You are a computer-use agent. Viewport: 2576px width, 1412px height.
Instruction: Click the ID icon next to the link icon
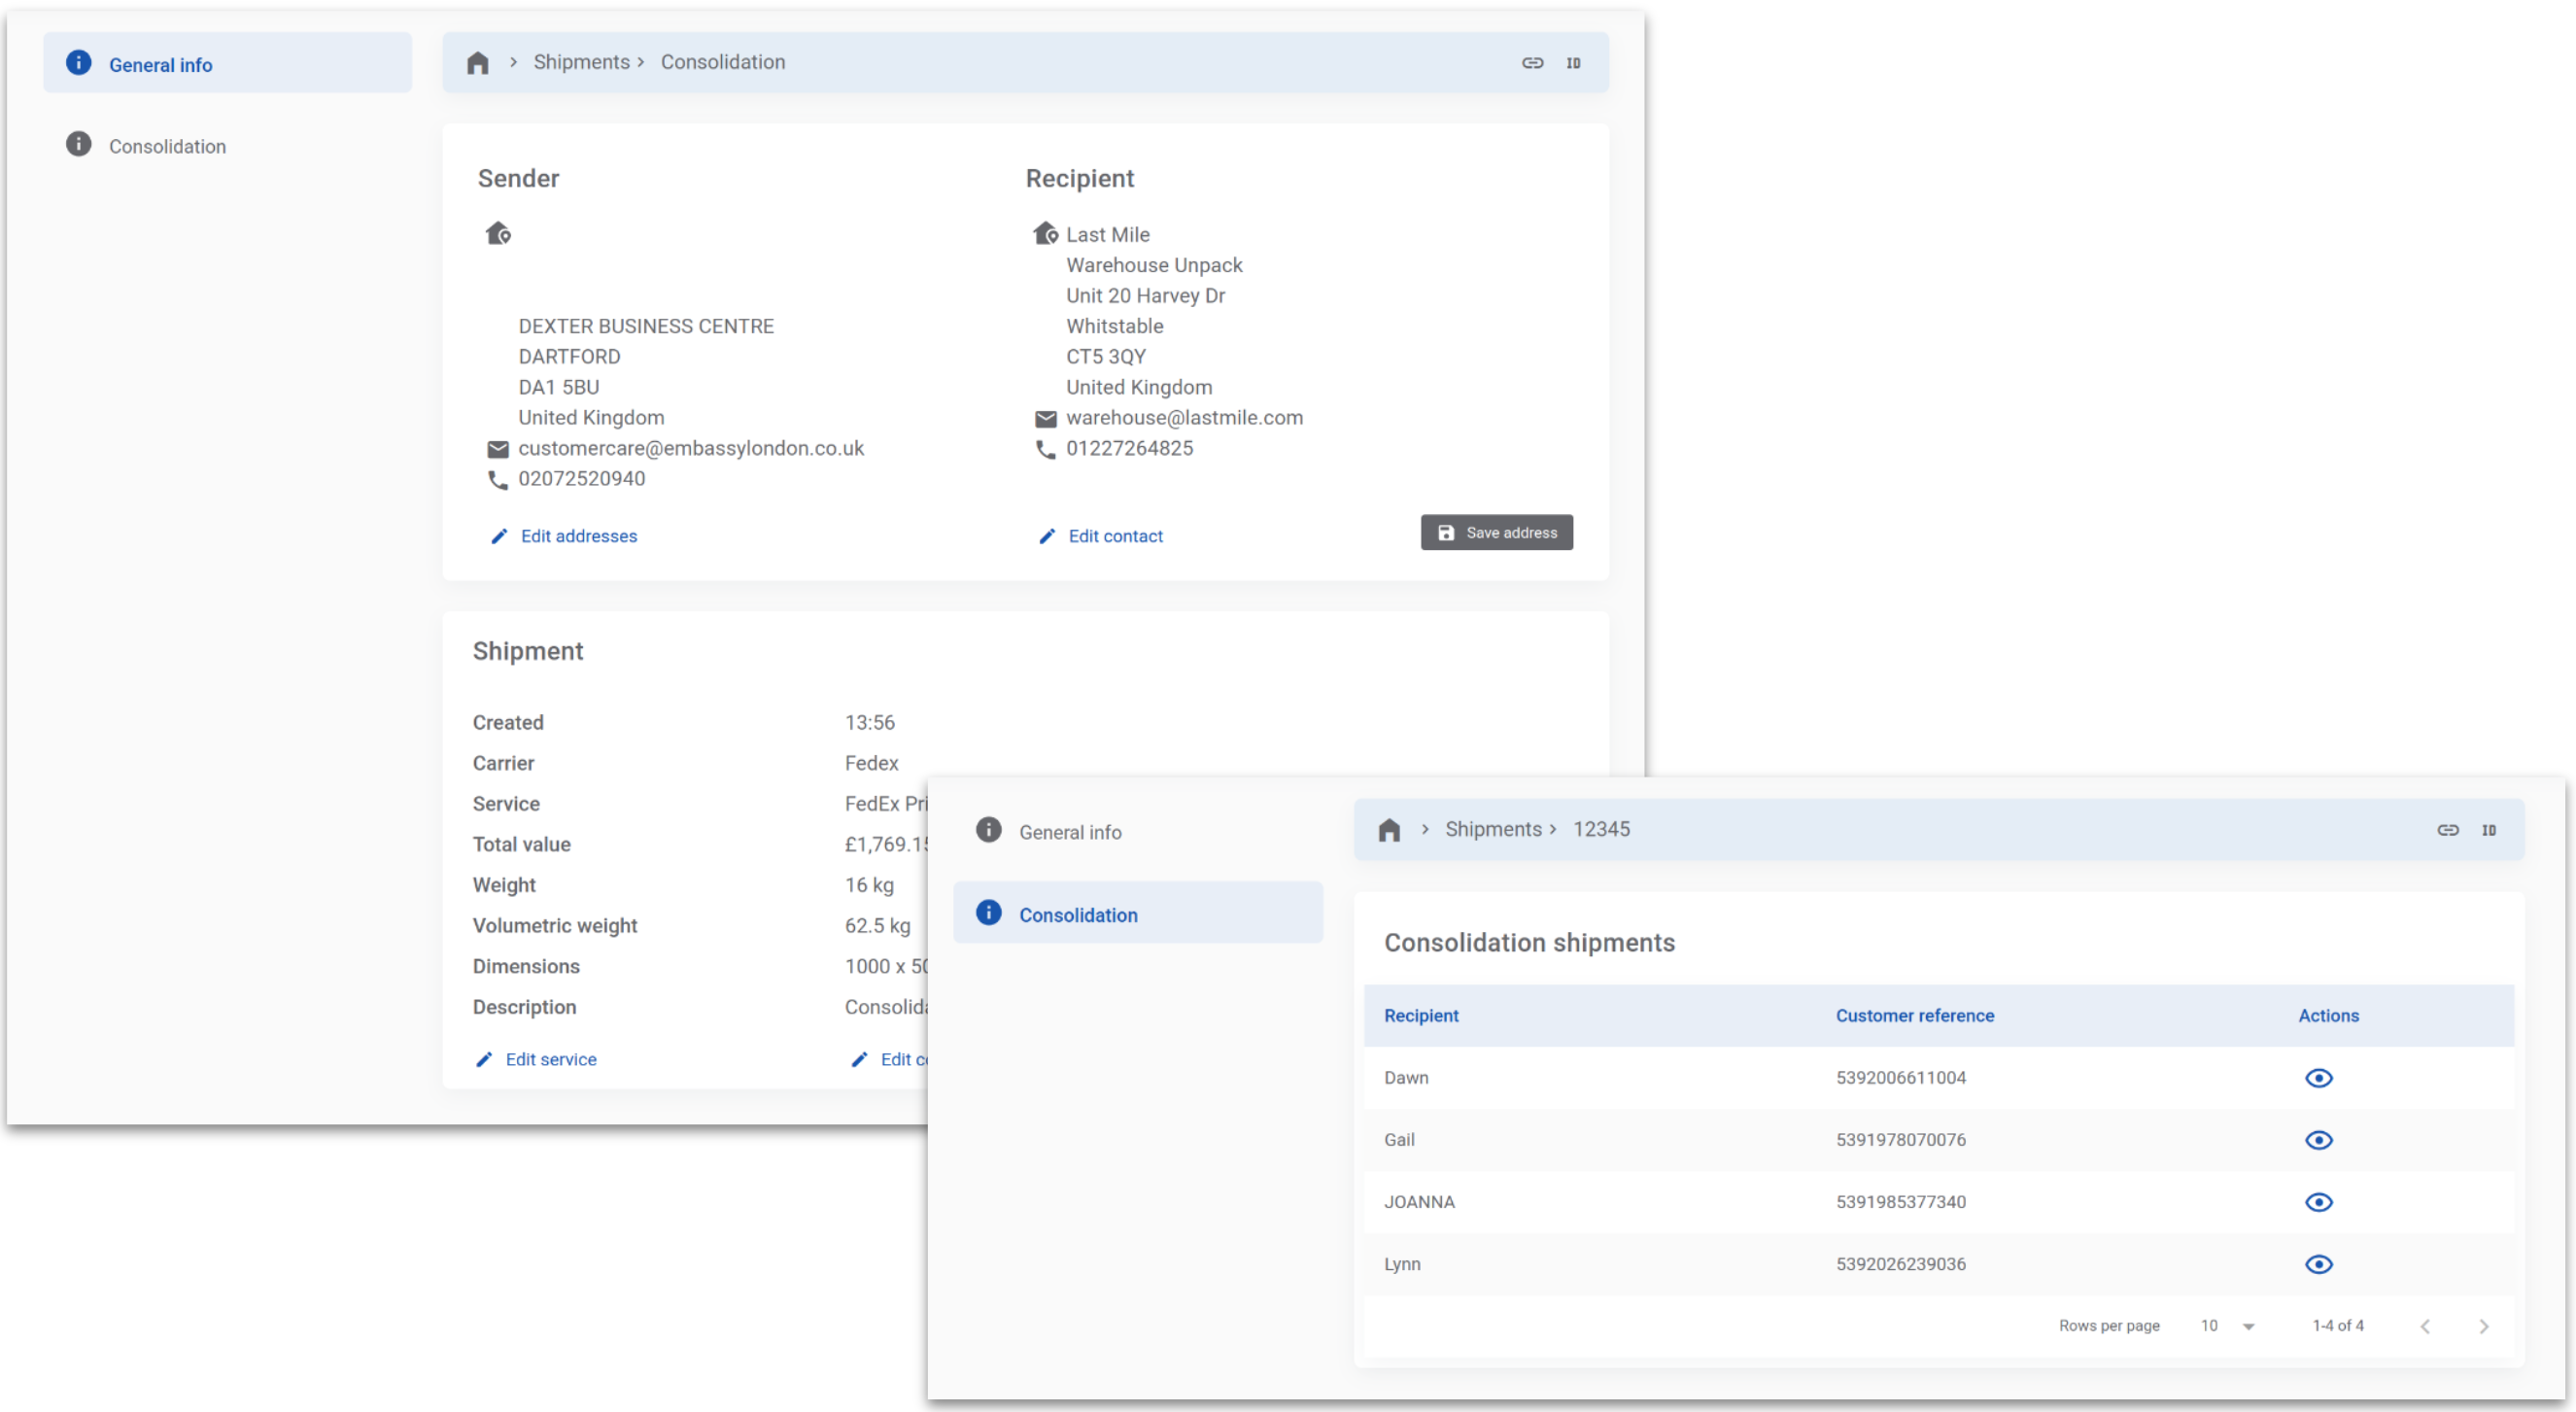click(x=1574, y=62)
